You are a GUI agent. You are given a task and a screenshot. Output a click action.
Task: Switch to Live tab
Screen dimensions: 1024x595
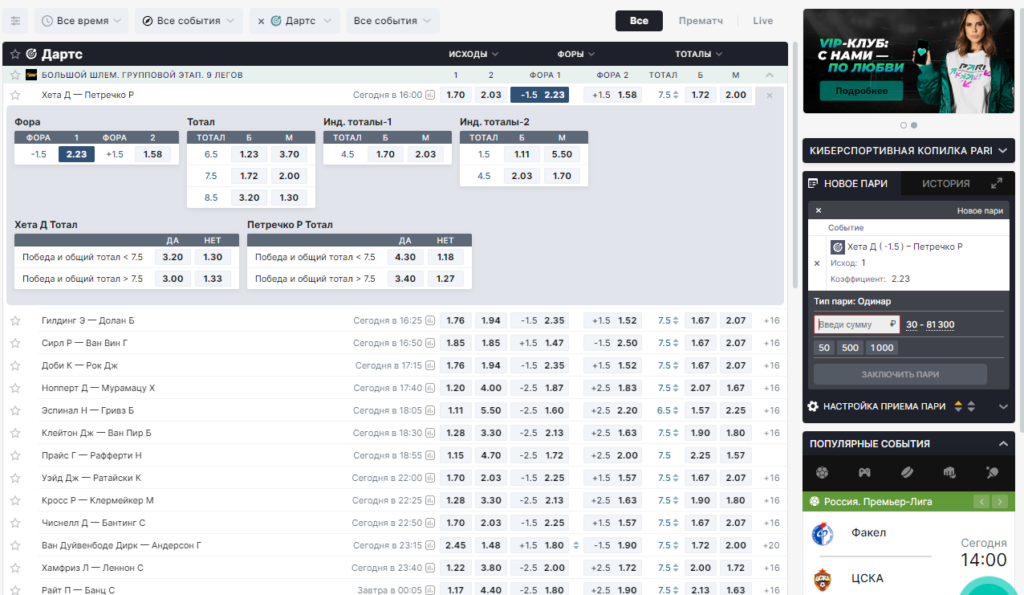[763, 21]
